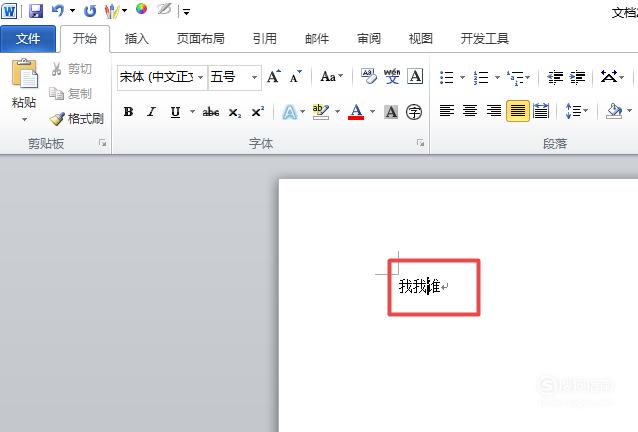Viewport: 638px width, 432px height.
Task: Open the Word application icon menu
Action: coord(9,11)
